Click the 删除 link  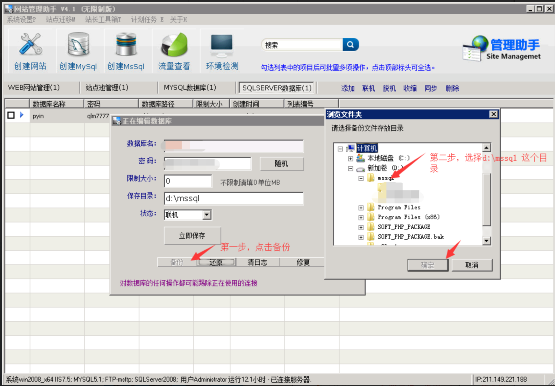452,88
